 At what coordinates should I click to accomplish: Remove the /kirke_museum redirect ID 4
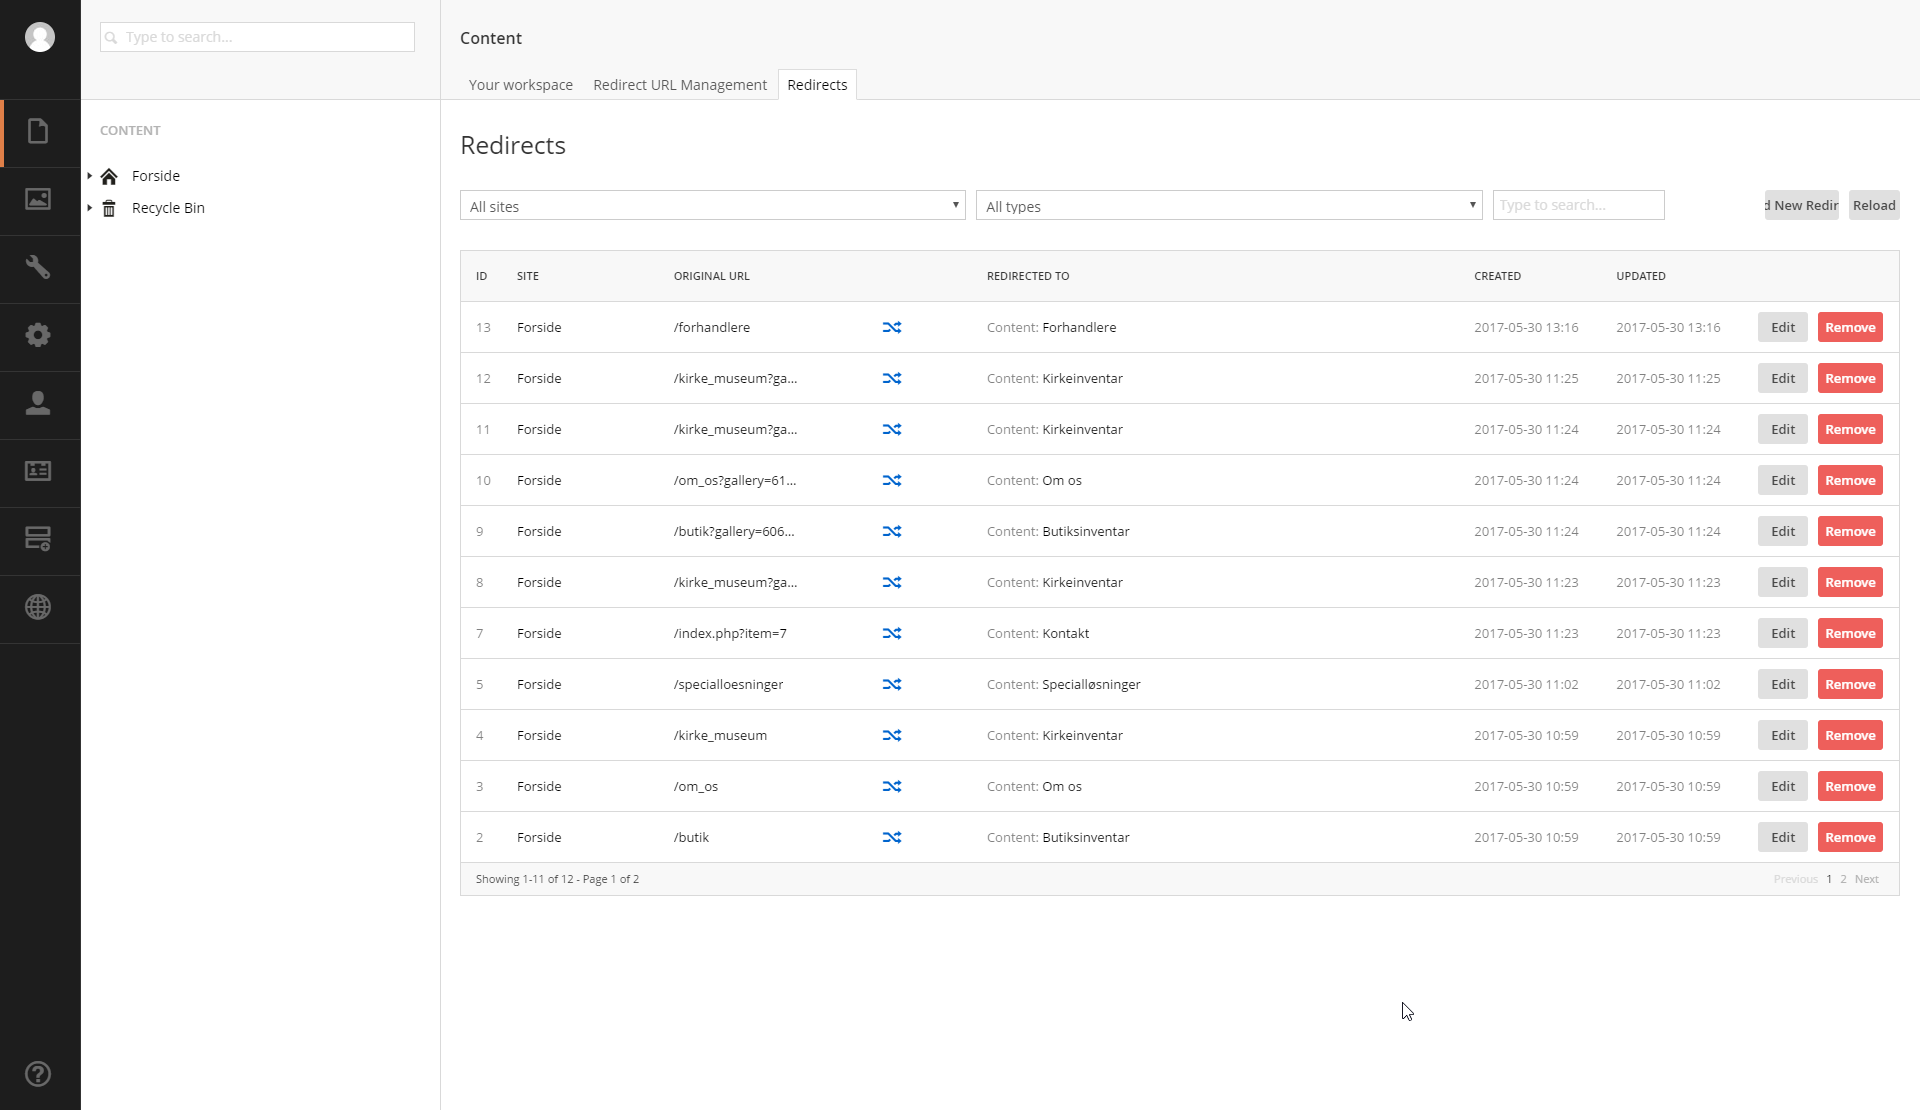pyautogui.click(x=1850, y=735)
